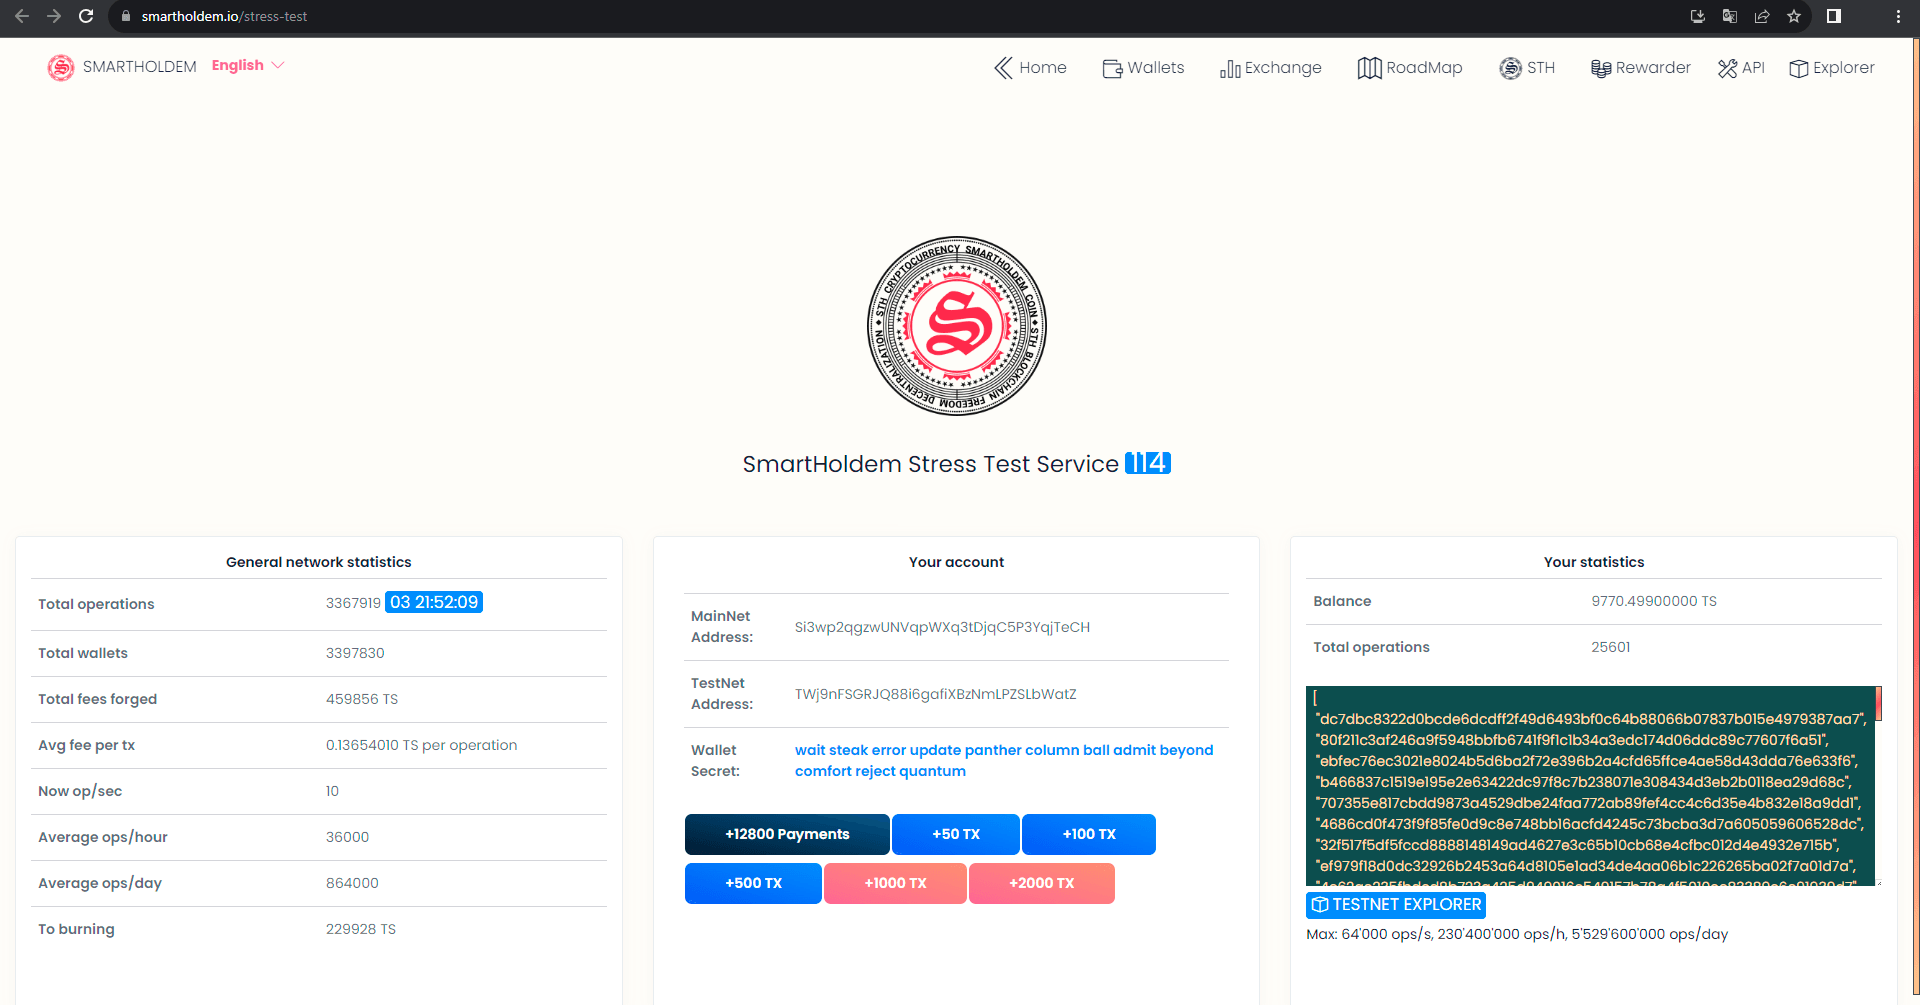Open the Explorer menu item
This screenshot has height=1005, width=1920.
click(1832, 67)
